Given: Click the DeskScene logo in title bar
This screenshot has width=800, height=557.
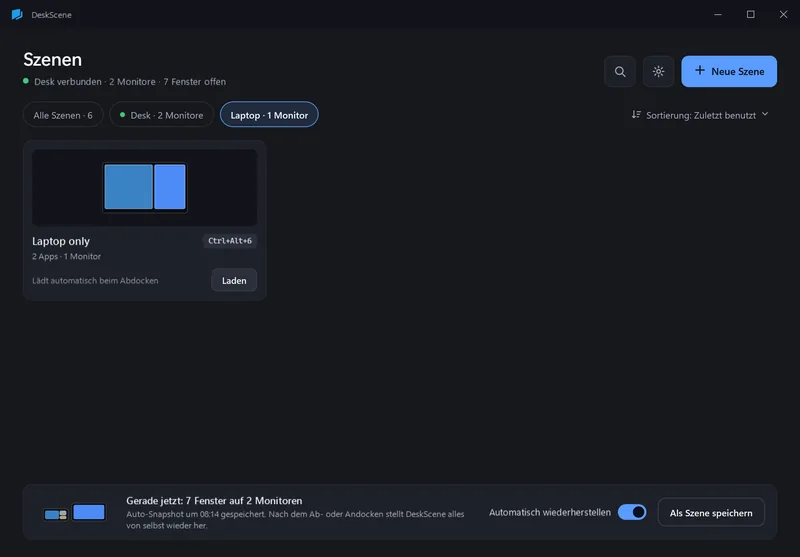Looking at the screenshot, I should (x=17, y=15).
